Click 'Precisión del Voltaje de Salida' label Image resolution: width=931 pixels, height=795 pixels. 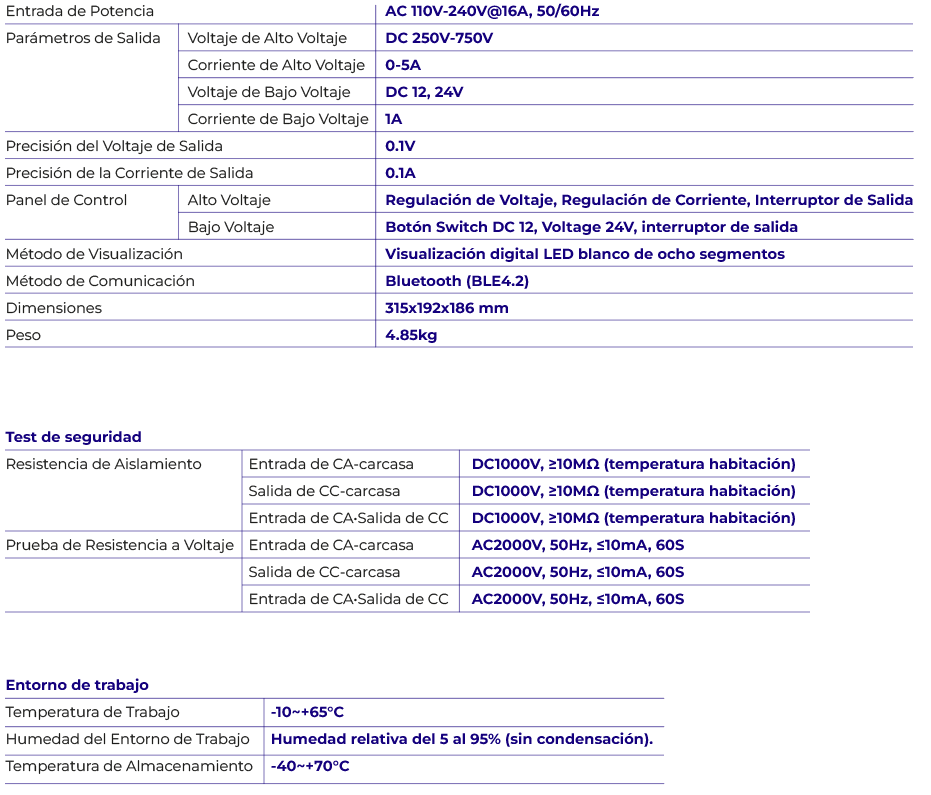pyautogui.click(x=114, y=146)
